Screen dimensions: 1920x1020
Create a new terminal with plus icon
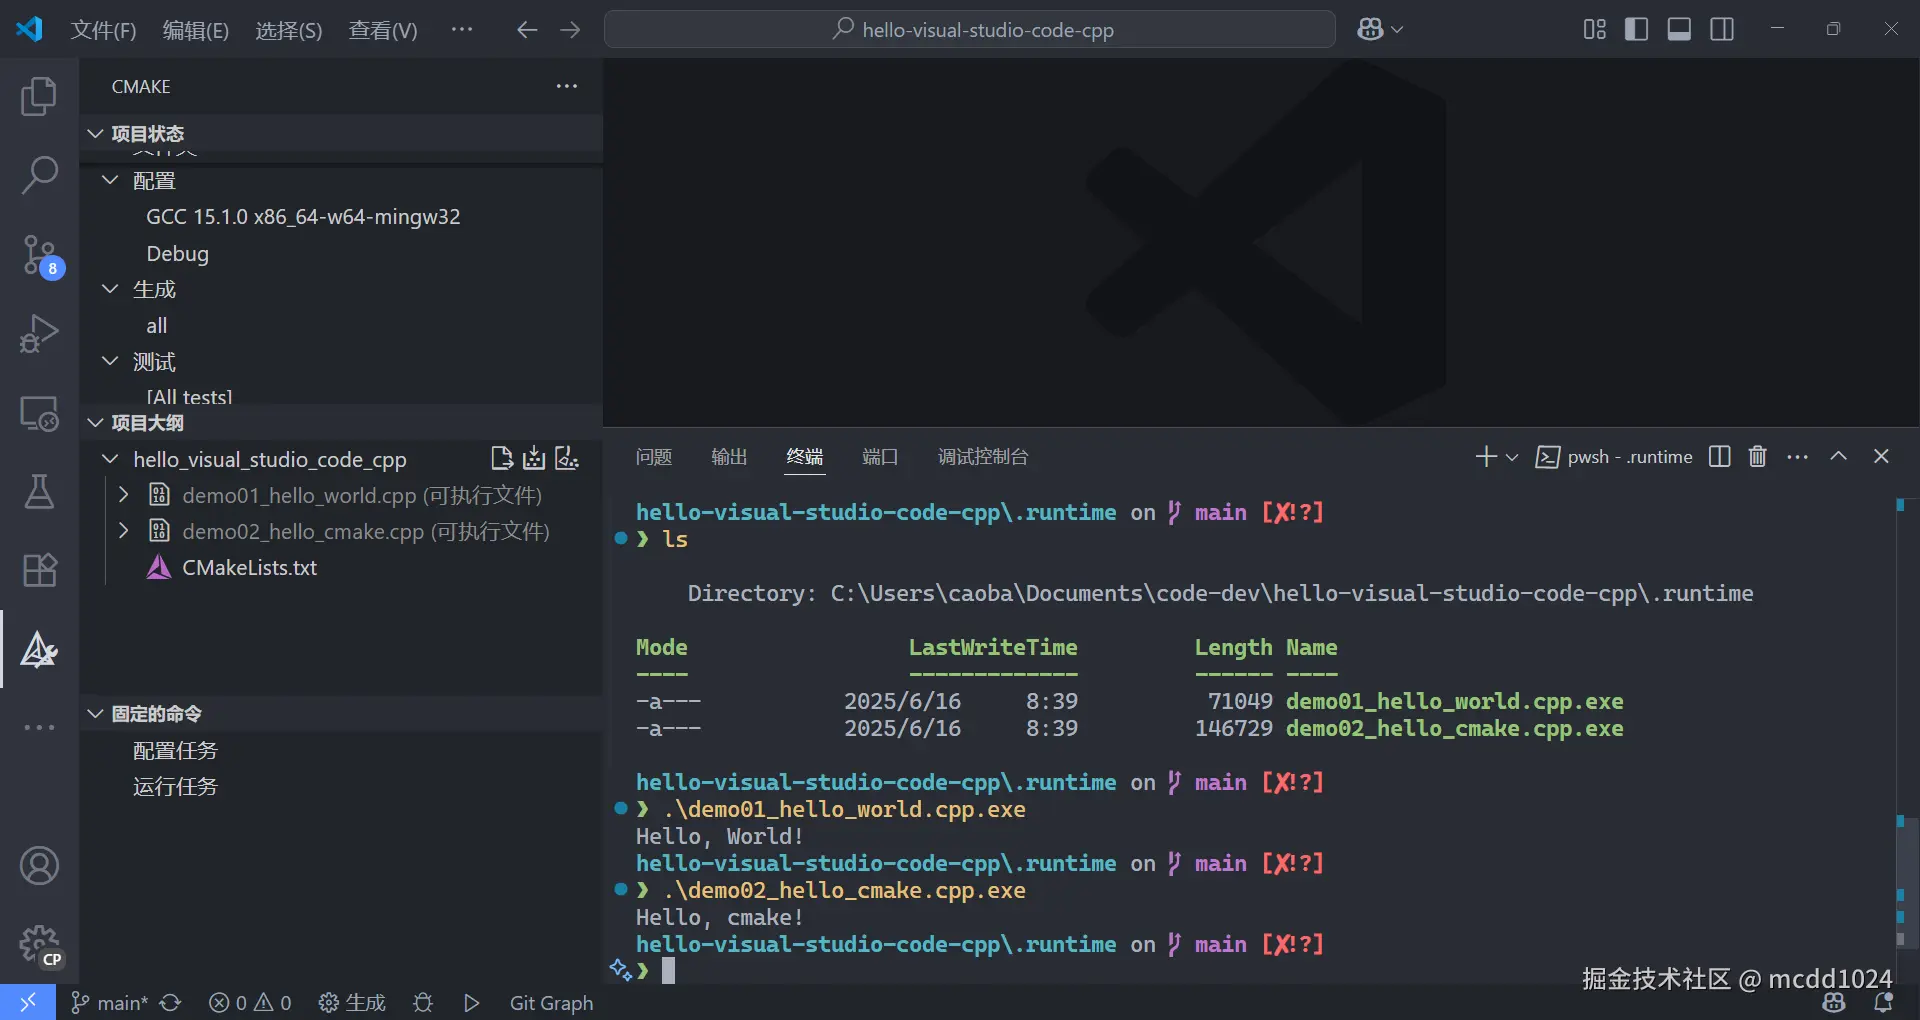point(1486,457)
